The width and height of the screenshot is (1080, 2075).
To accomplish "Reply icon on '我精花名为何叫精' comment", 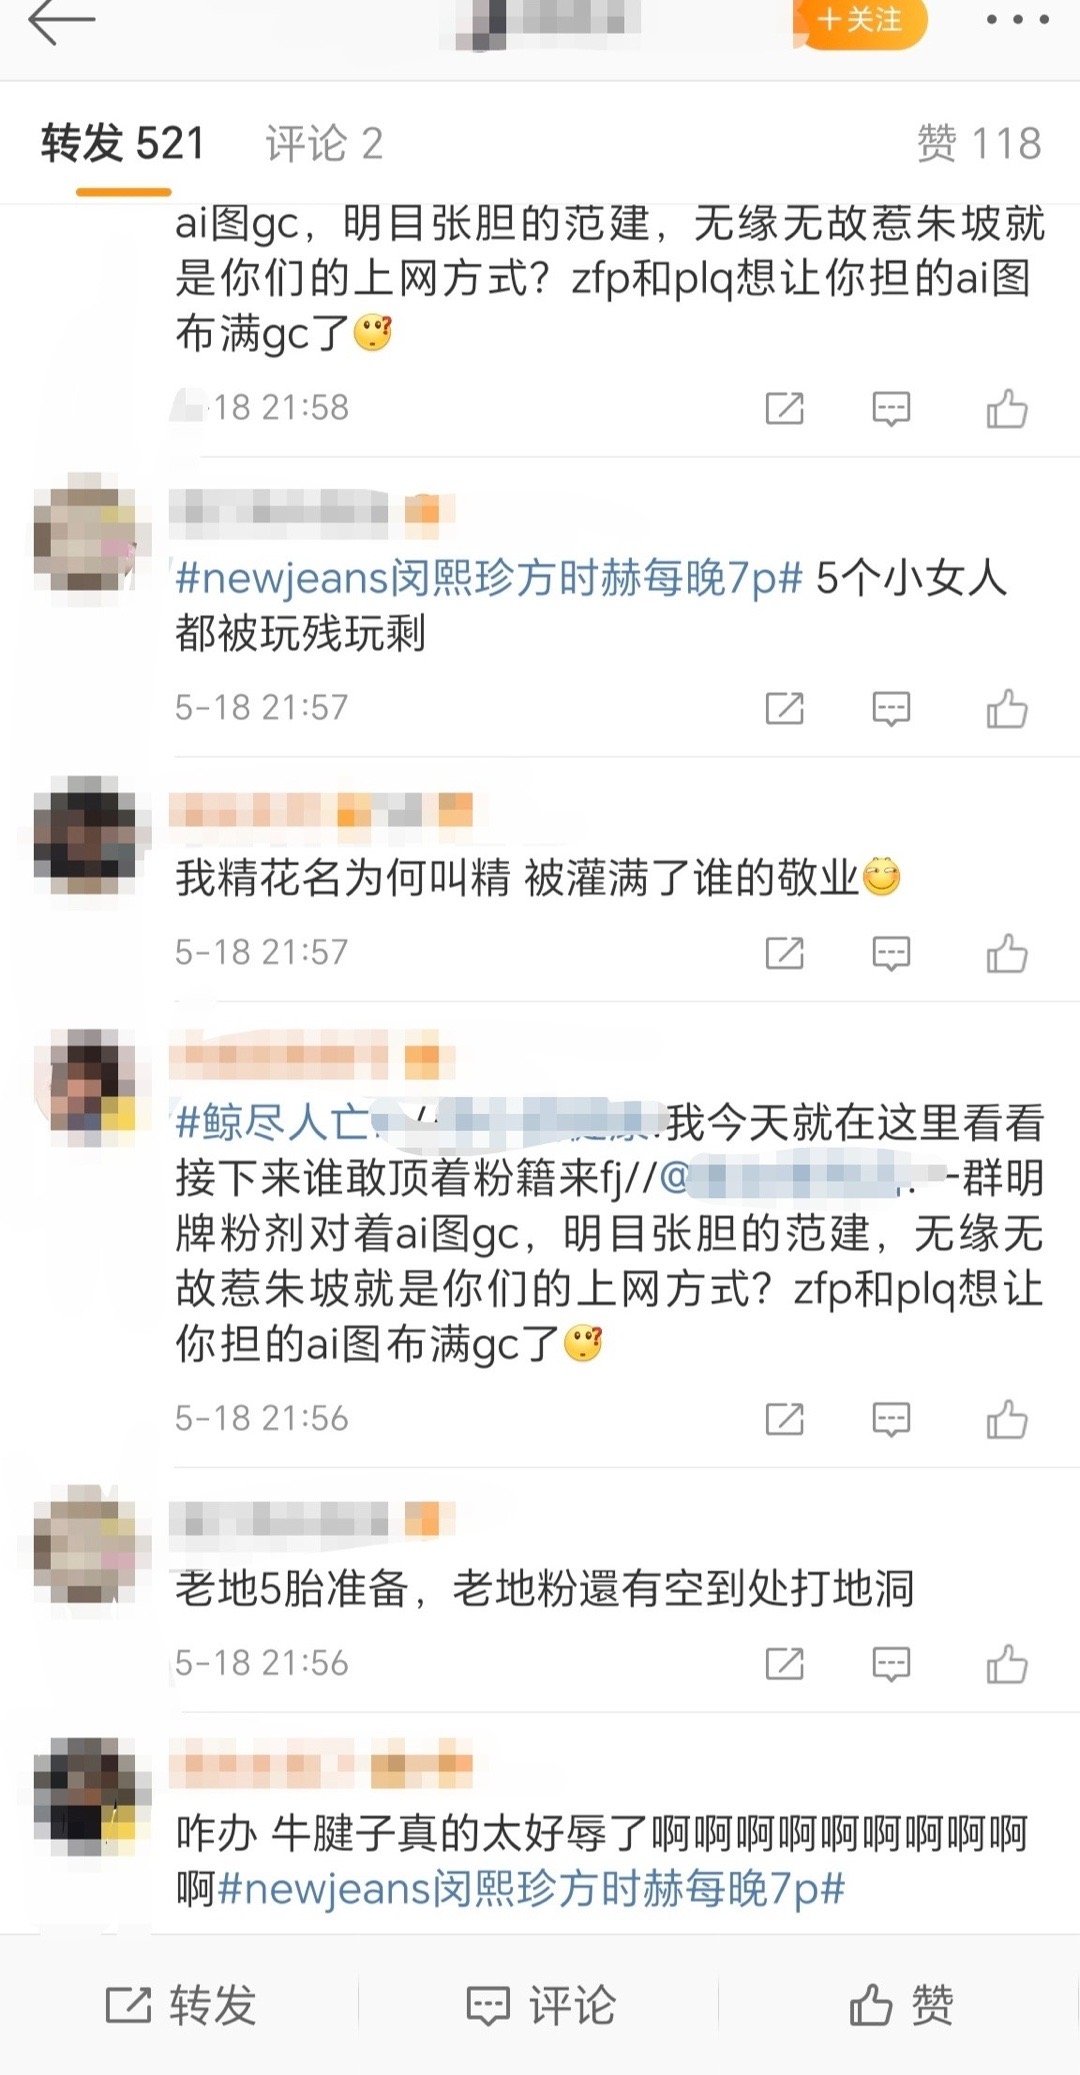I will 890,953.
